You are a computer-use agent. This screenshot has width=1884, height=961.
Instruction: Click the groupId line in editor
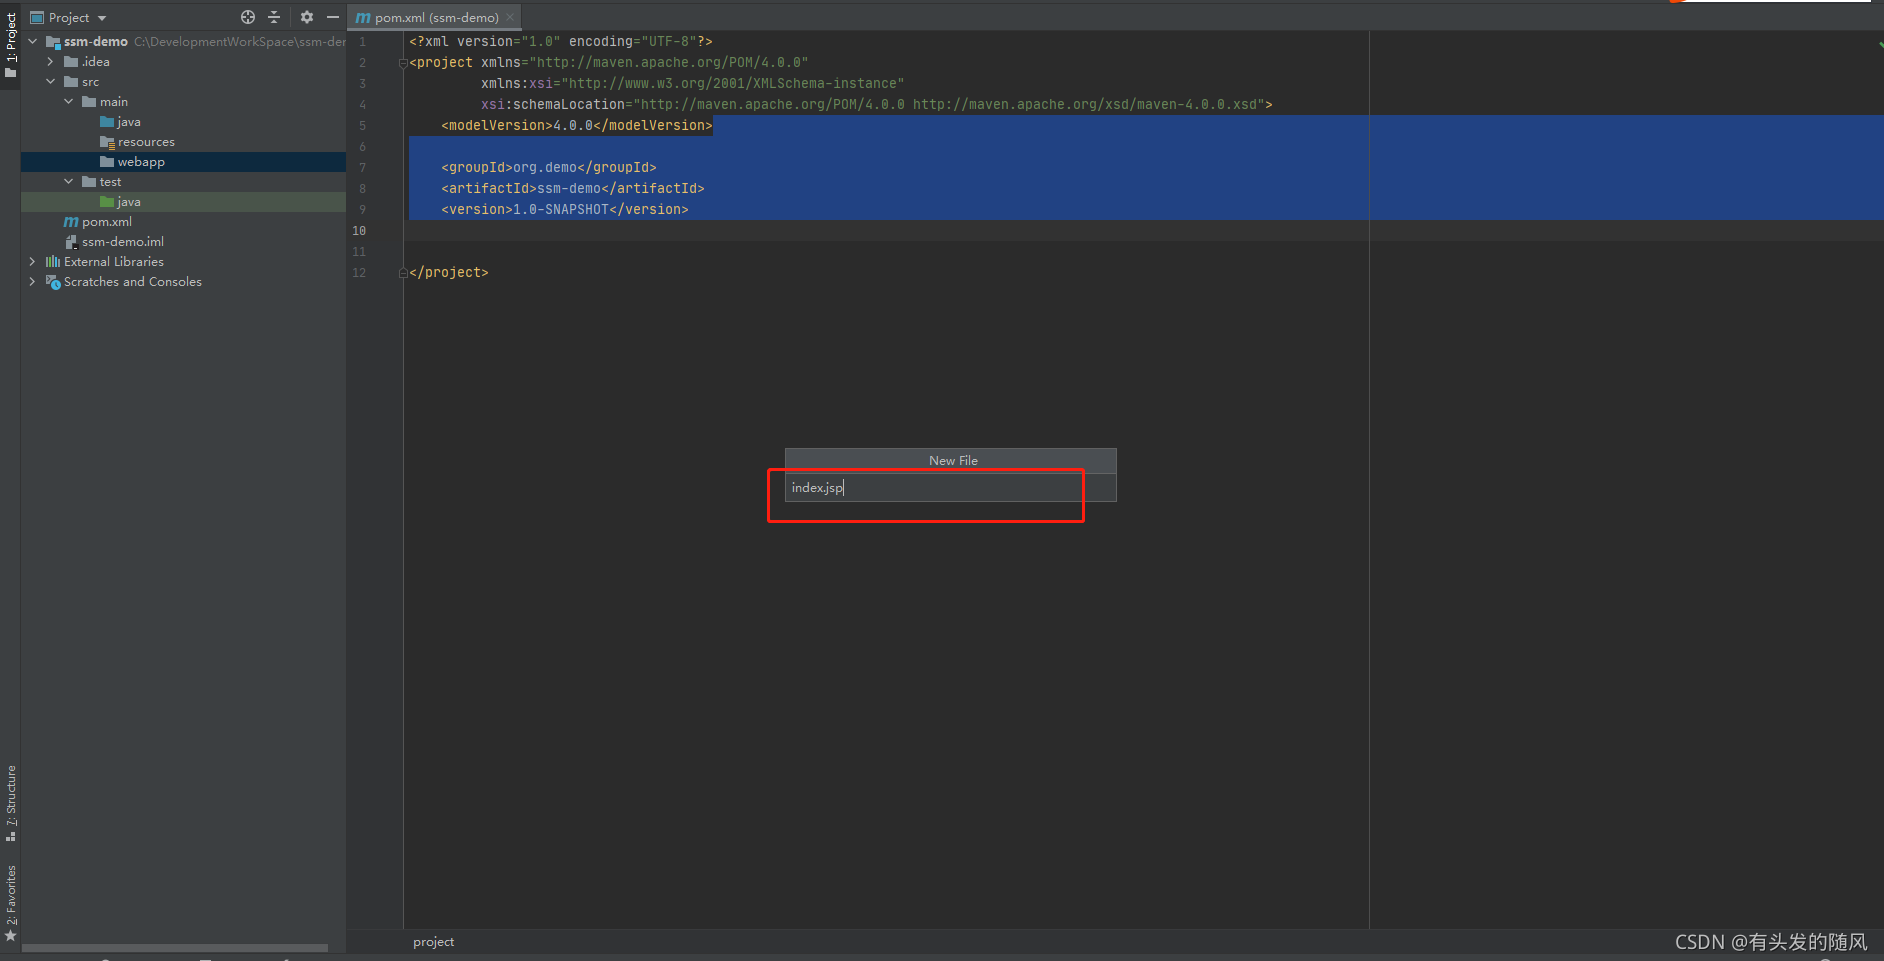pyautogui.click(x=548, y=167)
